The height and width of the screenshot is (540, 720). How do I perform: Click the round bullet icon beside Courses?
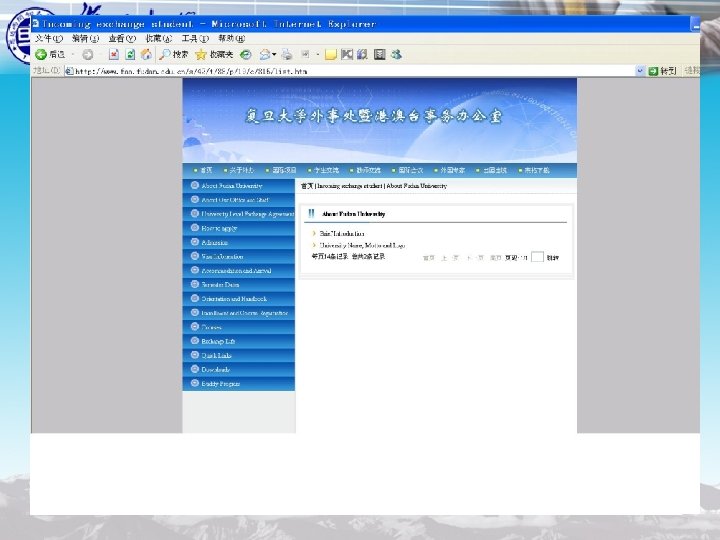coord(195,326)
